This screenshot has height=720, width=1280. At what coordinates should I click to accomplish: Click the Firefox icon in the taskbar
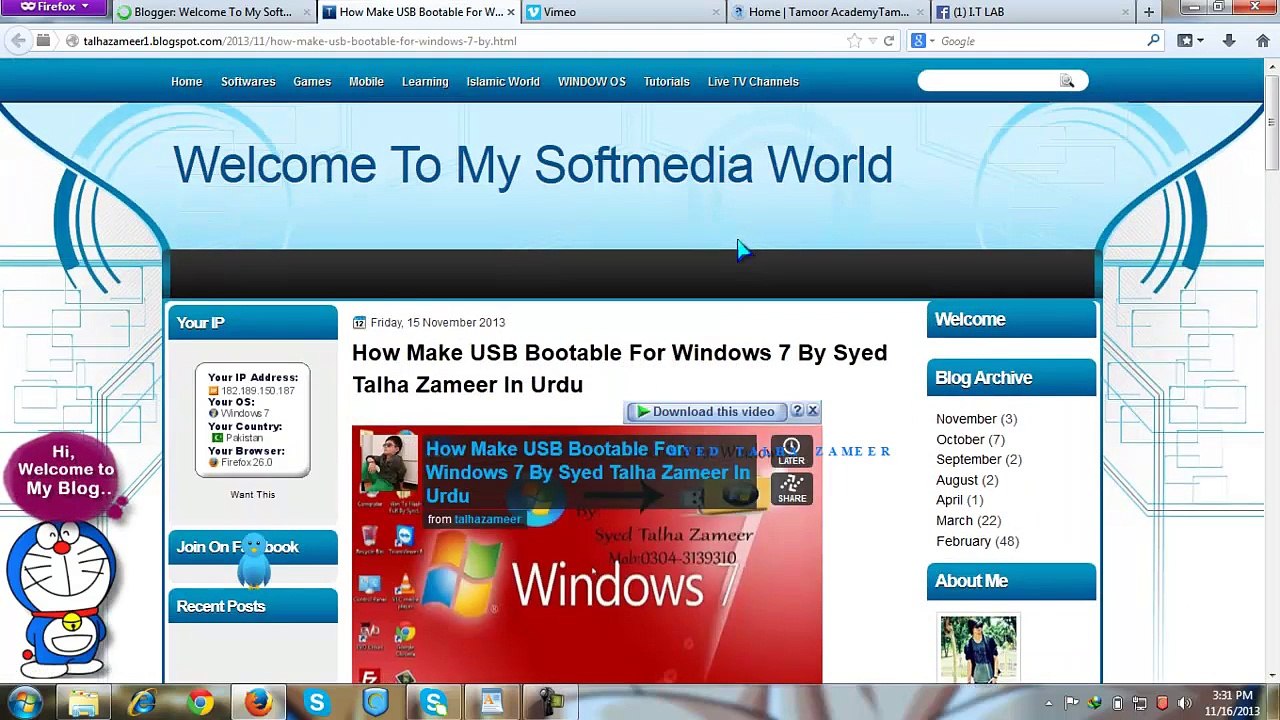pos(258,703)
